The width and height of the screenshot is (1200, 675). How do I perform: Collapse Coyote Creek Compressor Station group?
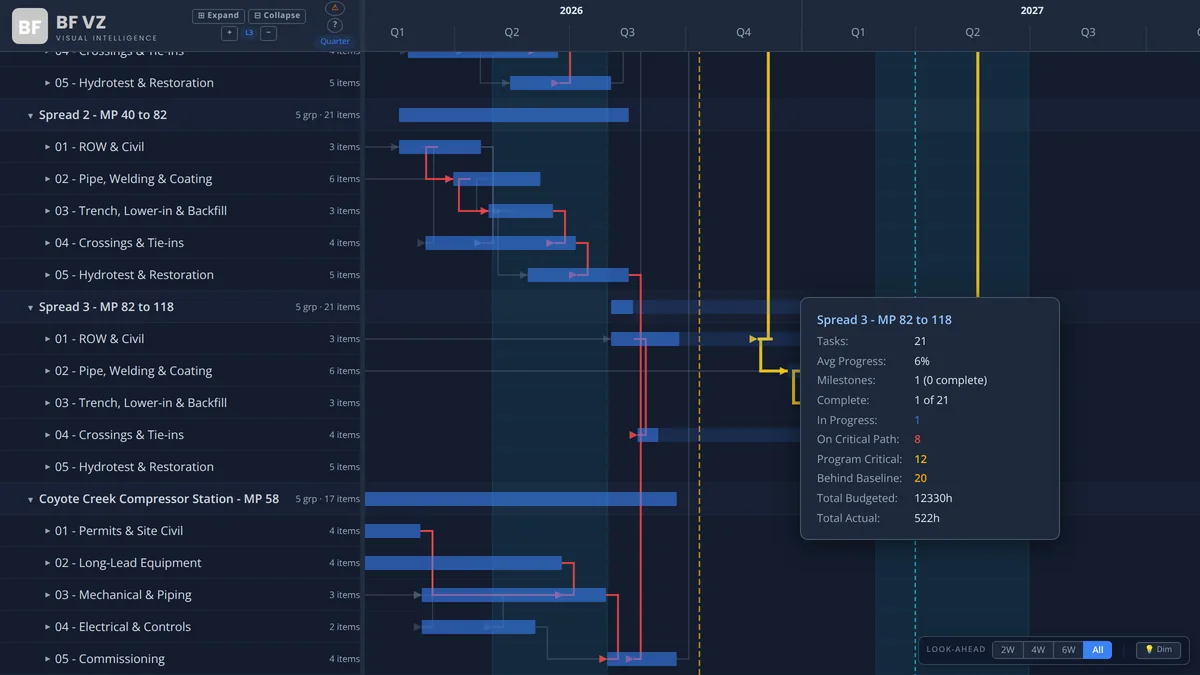(31, 499)
